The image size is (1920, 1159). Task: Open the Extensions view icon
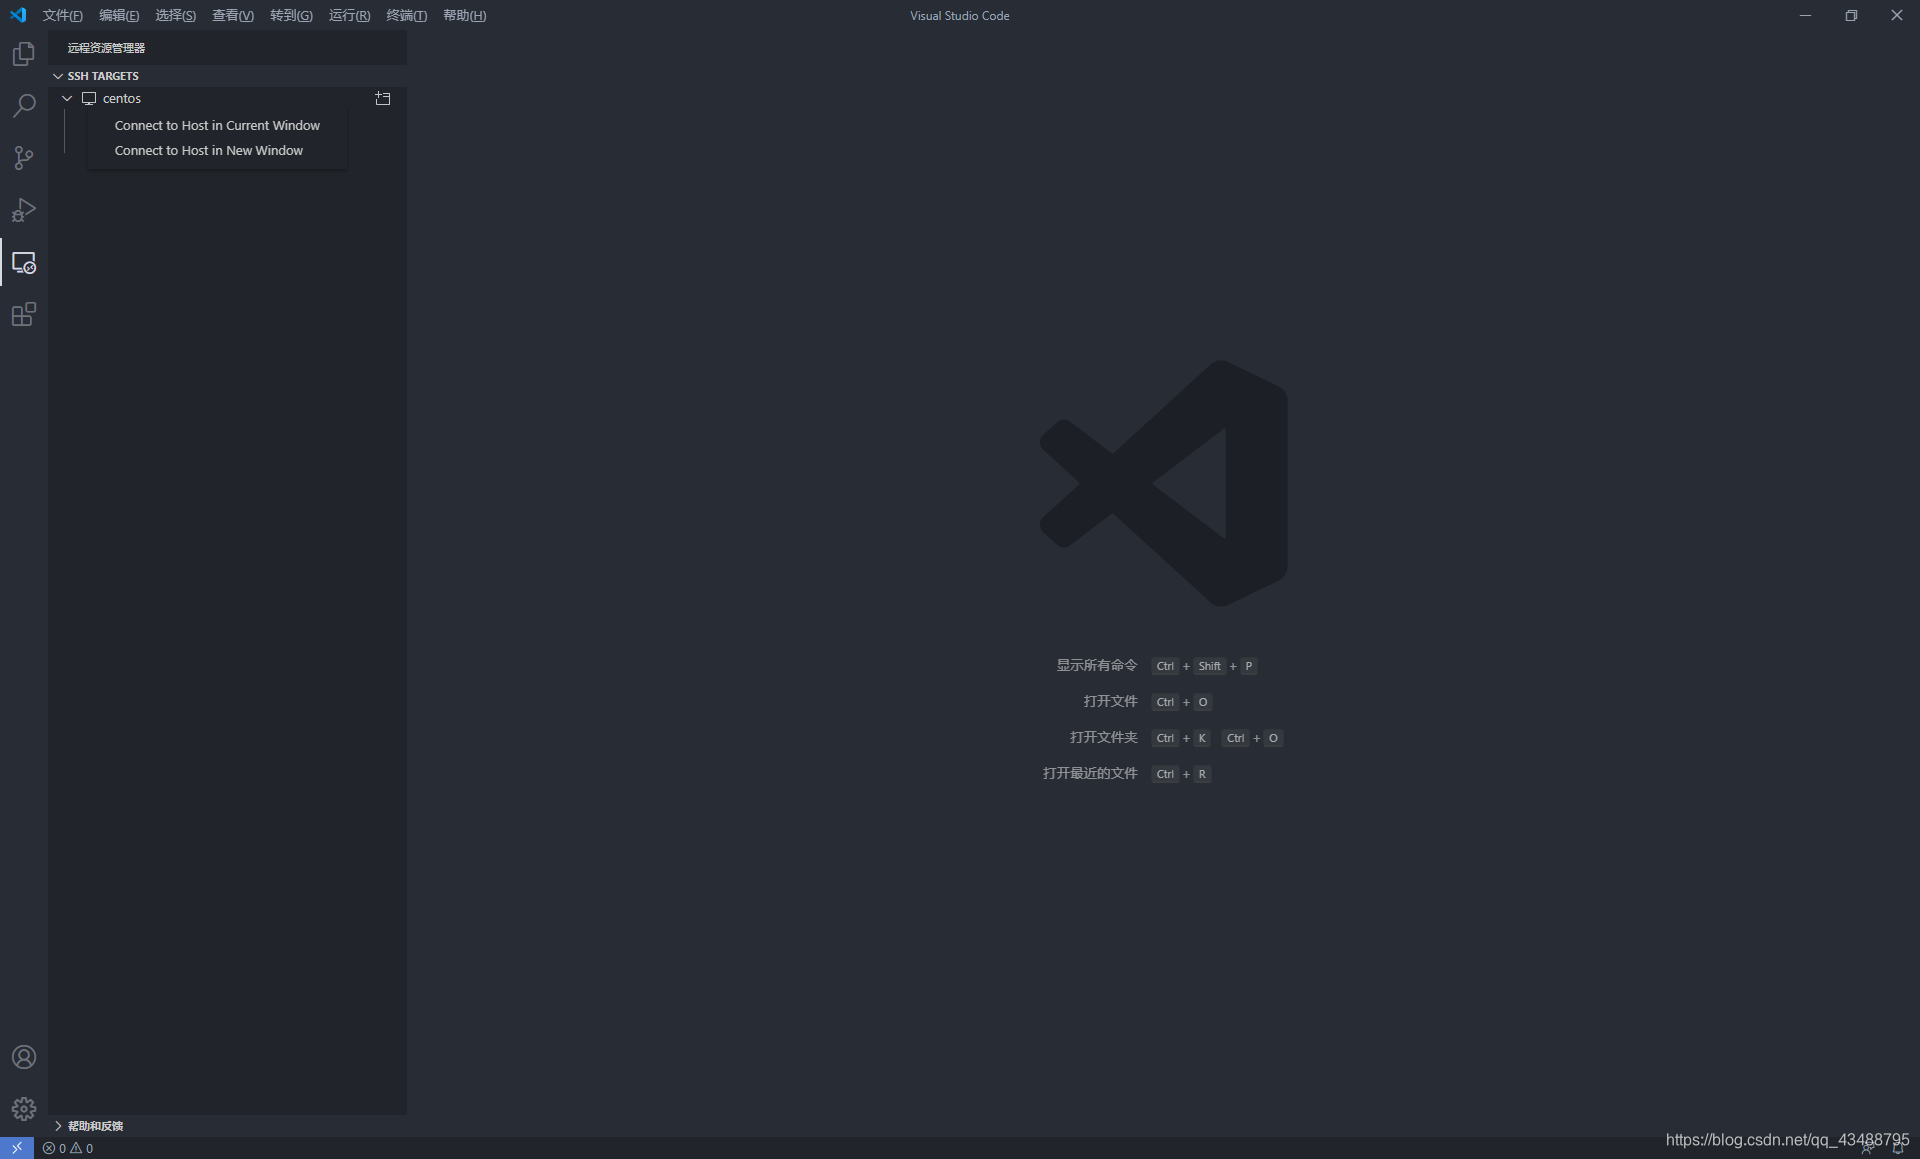24,315
